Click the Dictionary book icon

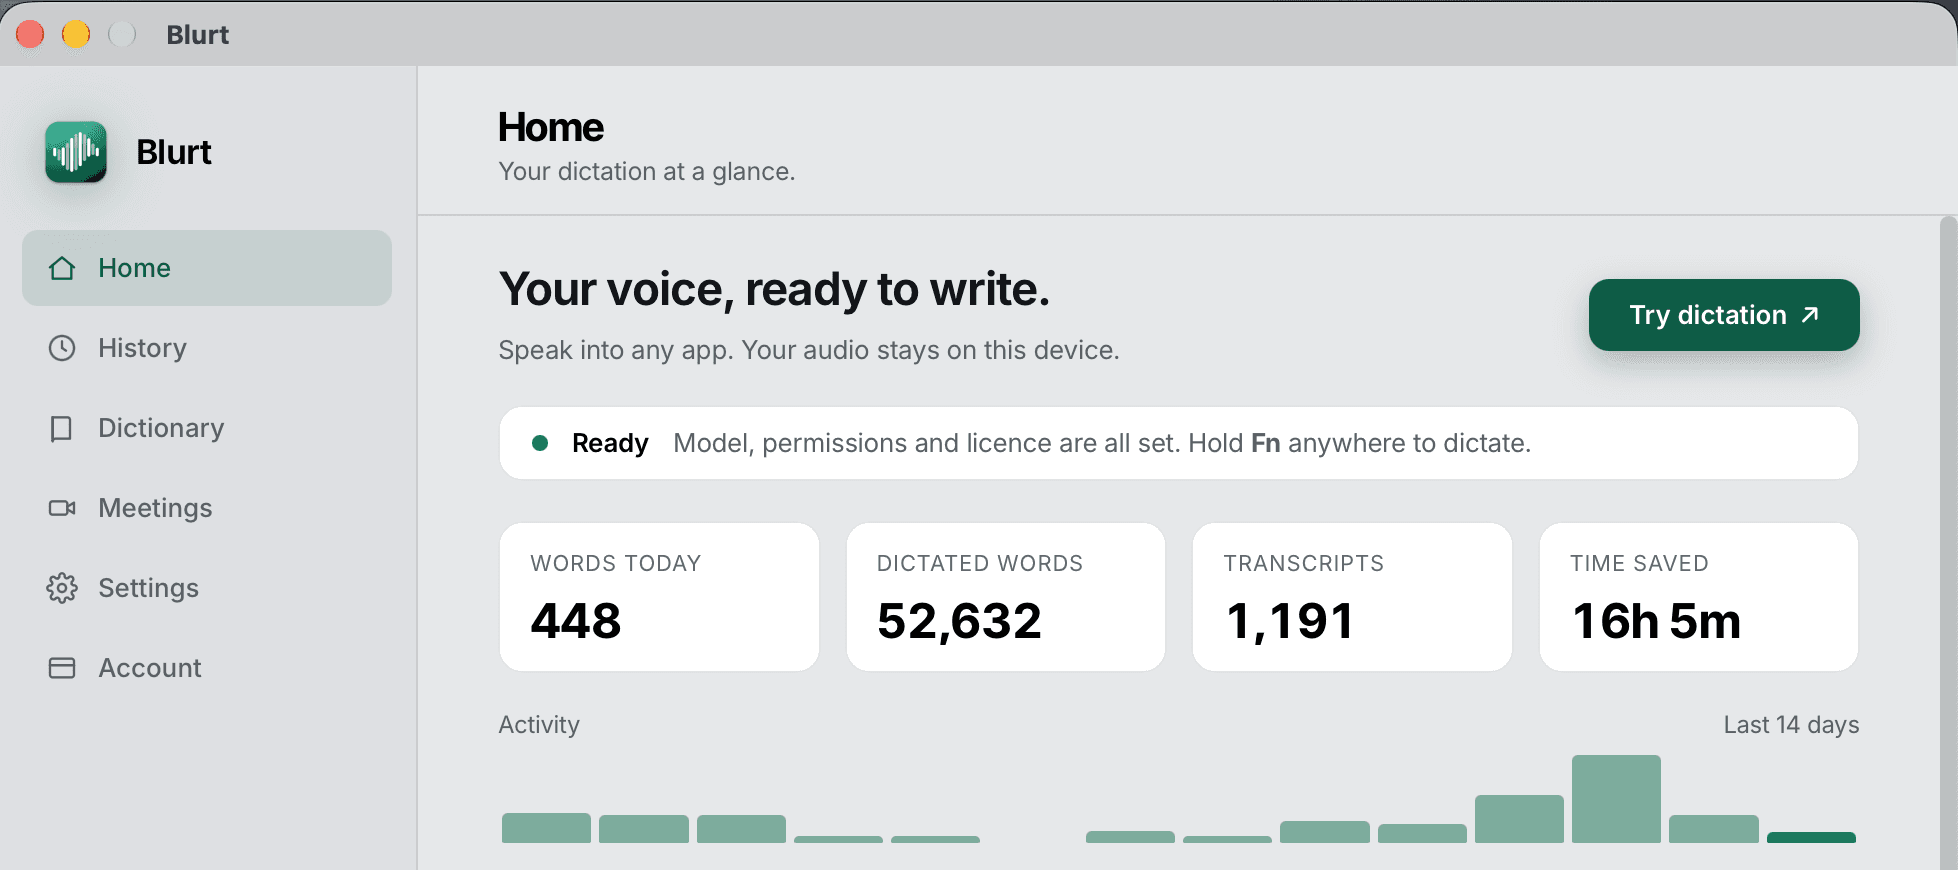[x=62, y=428]
